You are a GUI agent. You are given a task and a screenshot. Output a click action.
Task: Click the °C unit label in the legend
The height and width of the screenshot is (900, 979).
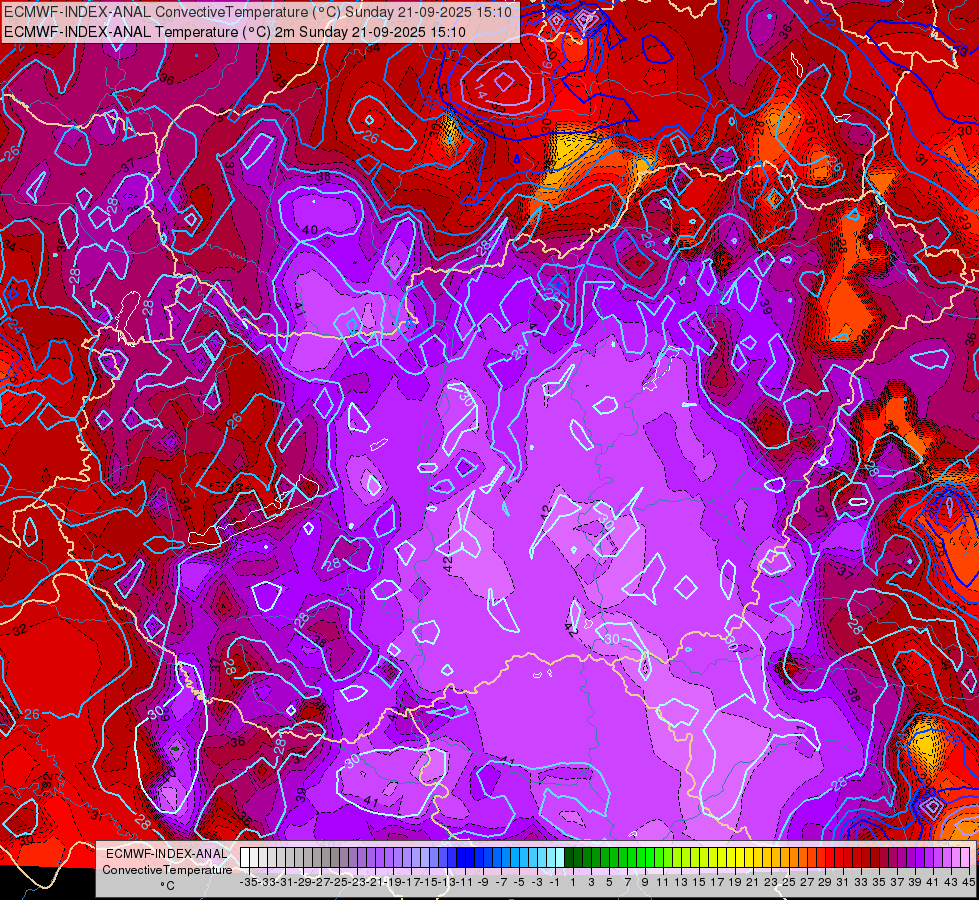pos(167,886)
